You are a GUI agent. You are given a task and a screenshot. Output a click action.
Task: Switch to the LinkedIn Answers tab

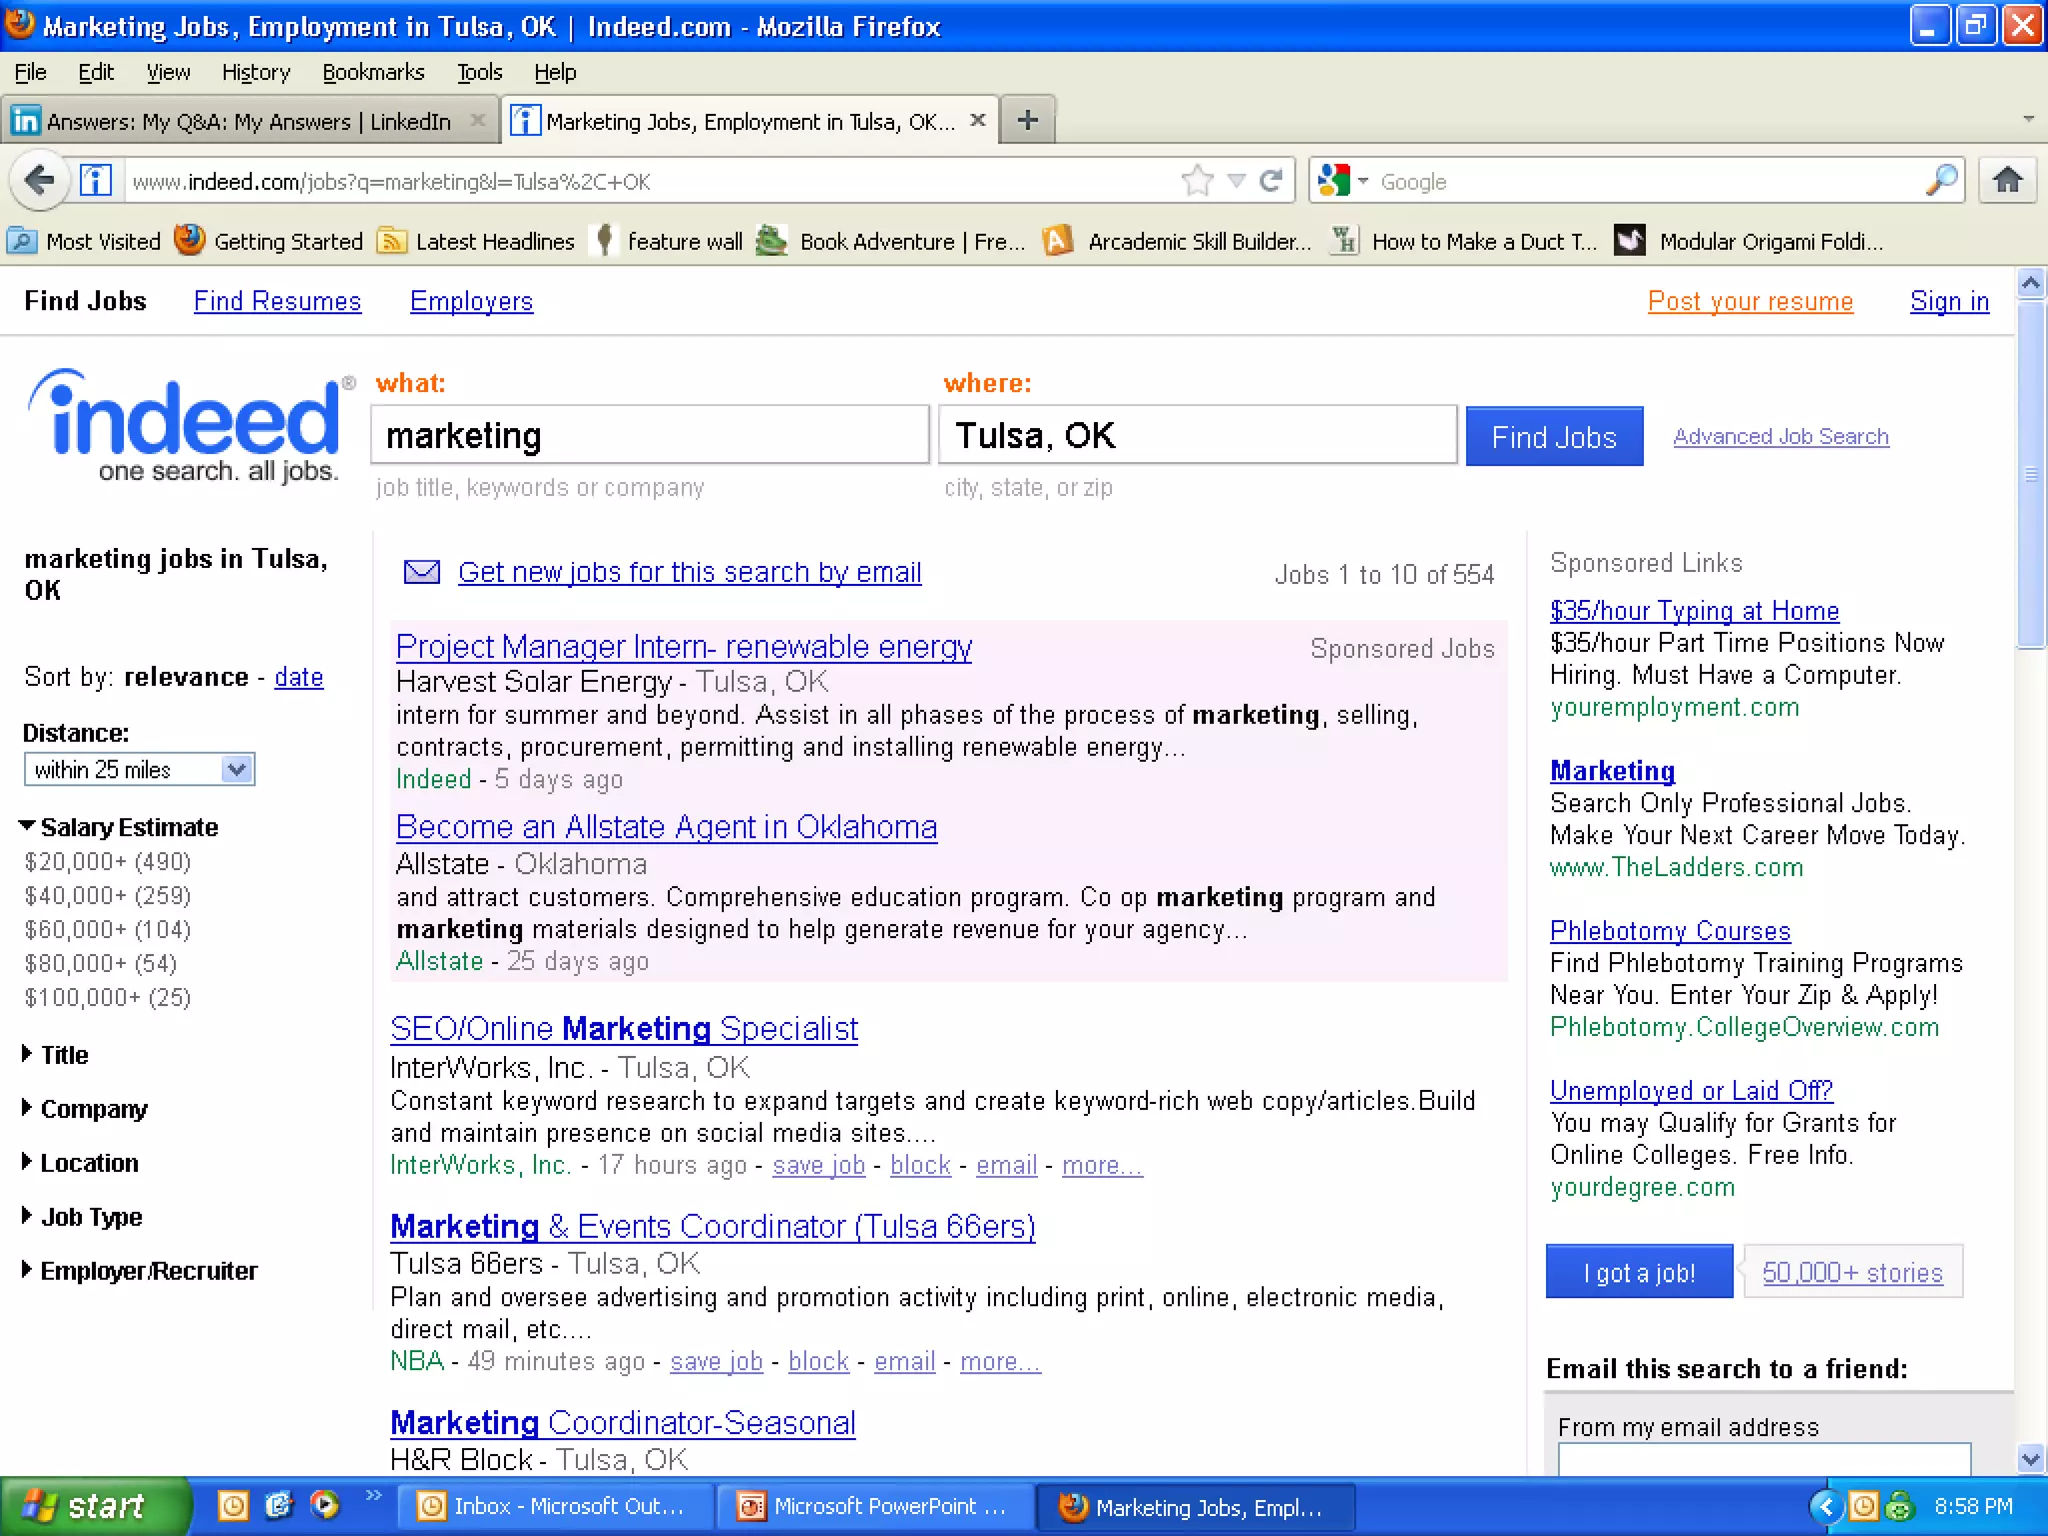248,121
